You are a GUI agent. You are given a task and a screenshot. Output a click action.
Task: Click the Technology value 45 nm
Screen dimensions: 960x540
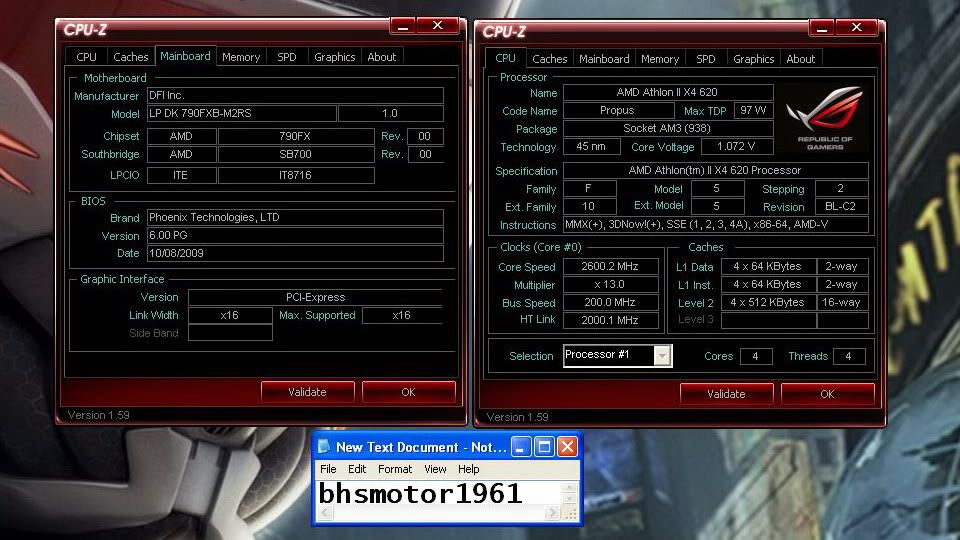(x=591, y=146)
